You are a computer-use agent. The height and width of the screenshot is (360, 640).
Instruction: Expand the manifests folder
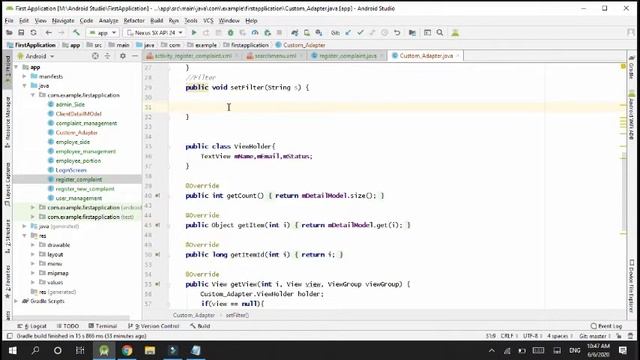[24, 76]
